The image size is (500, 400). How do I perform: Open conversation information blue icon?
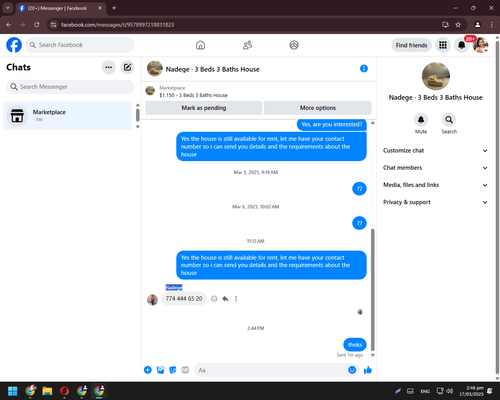[364, 69]
